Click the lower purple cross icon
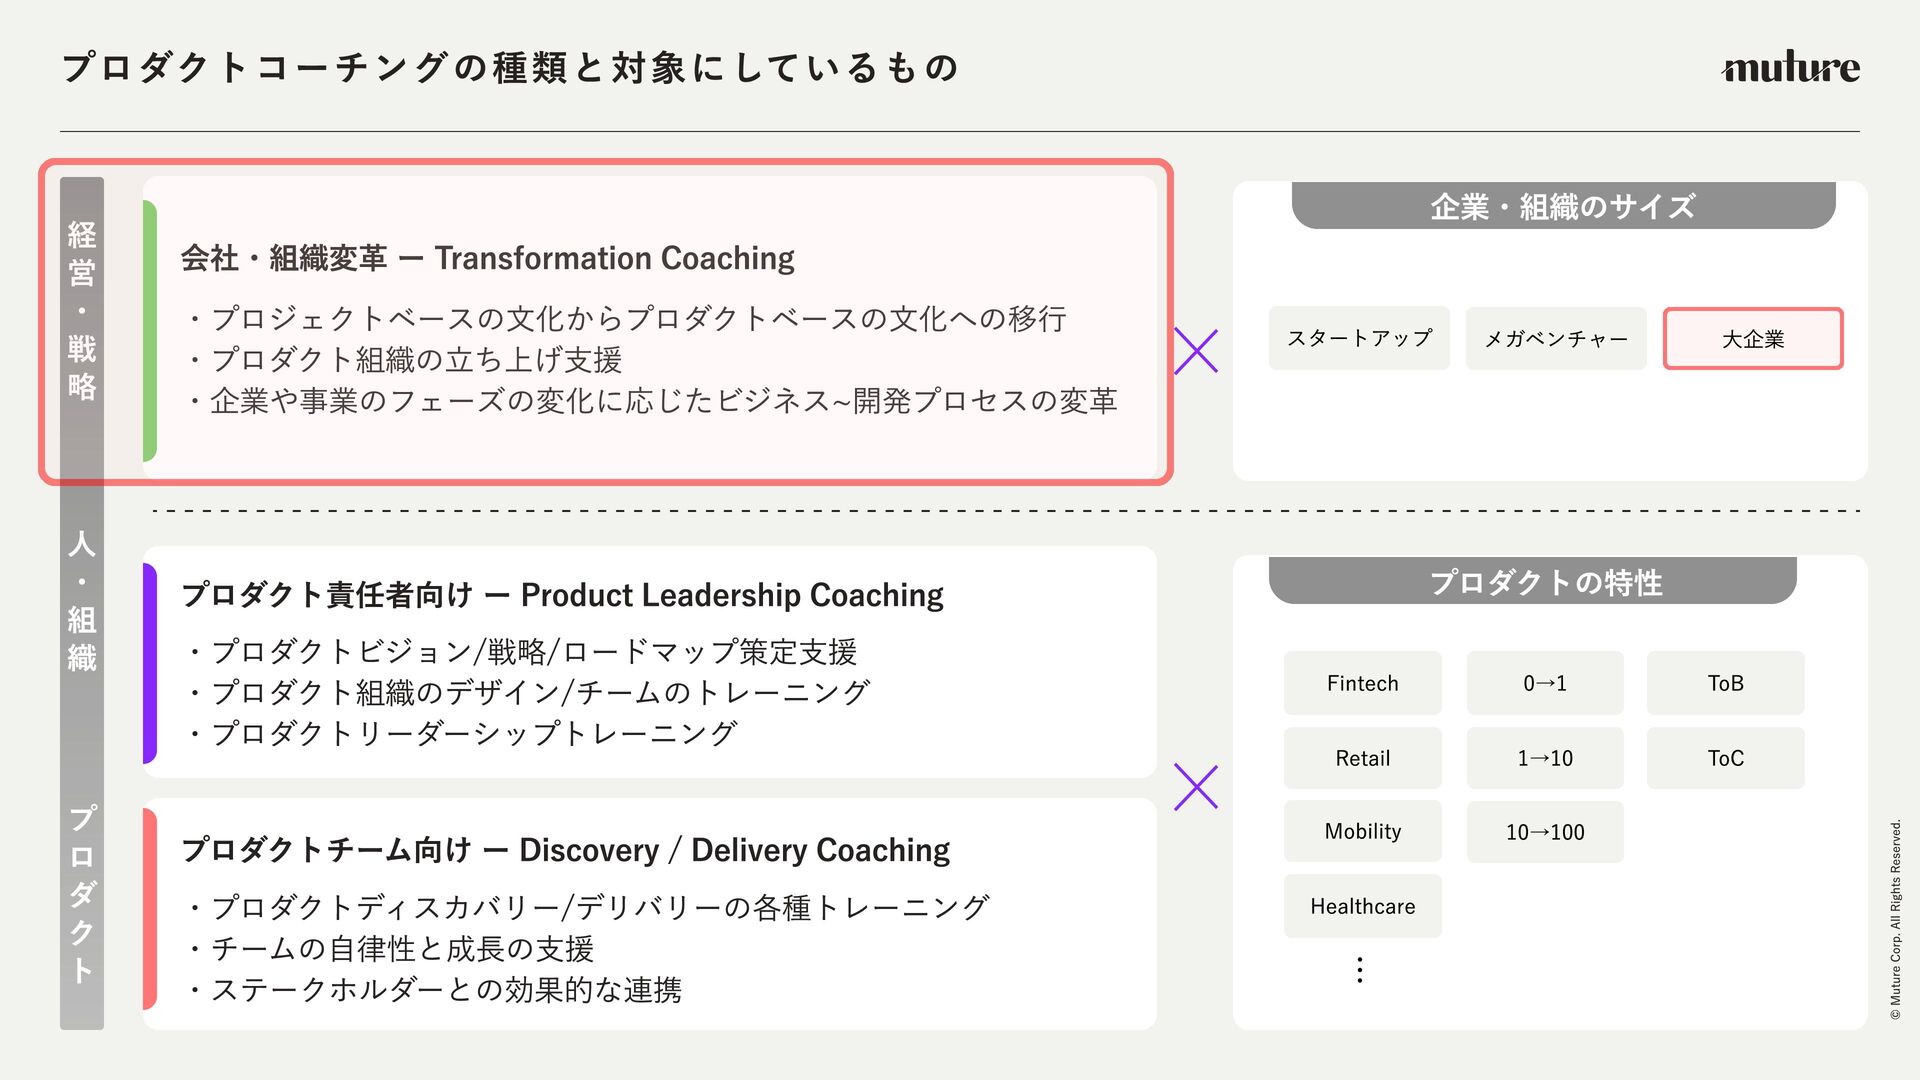 click(1196, 787)
